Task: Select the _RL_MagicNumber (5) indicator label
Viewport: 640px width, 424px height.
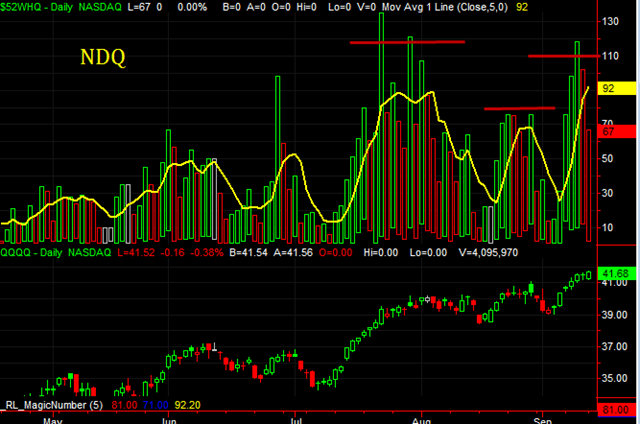Action: 52,405
